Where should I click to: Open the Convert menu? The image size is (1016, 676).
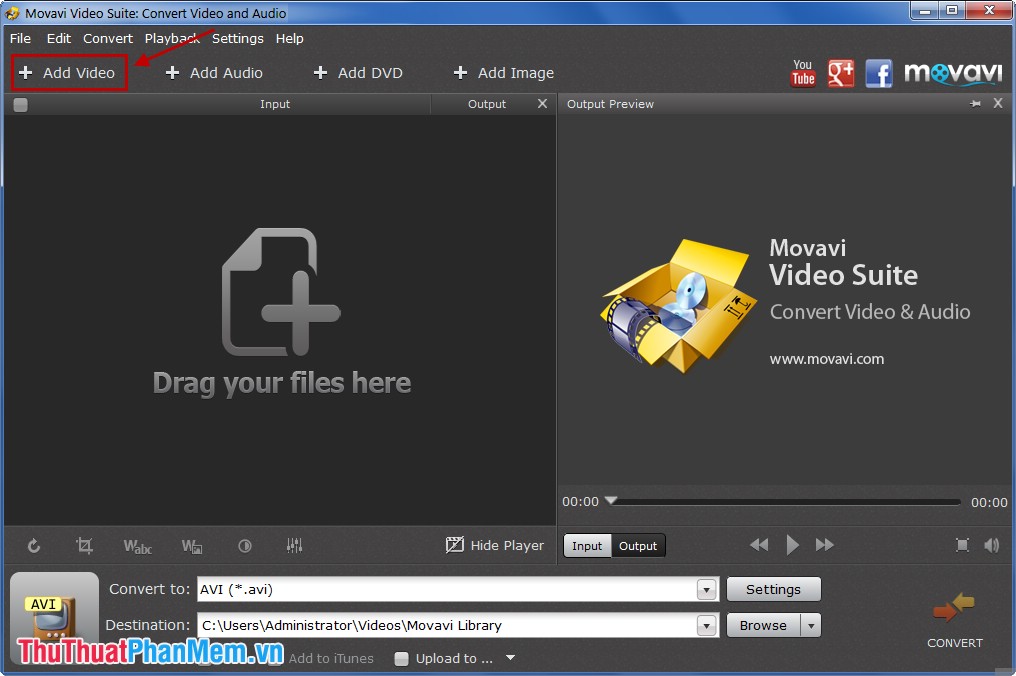pyautogui.click(x=107, y=38)
